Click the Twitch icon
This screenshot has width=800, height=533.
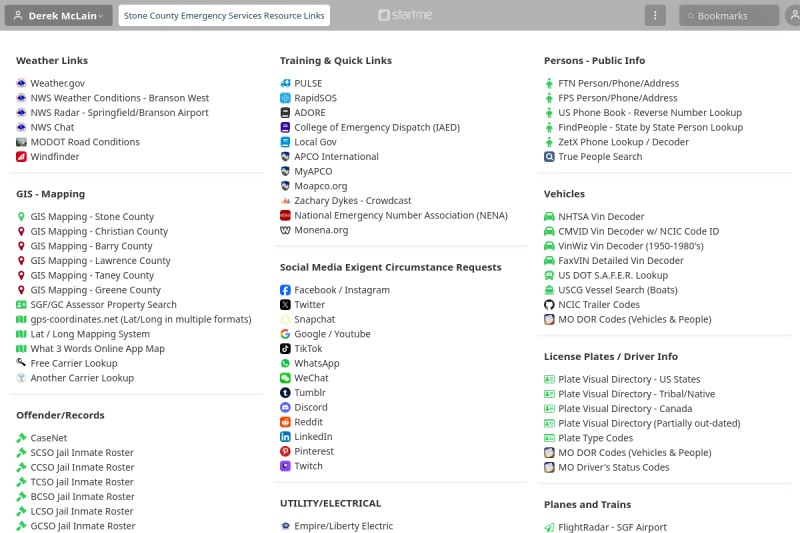click(285, 466)
